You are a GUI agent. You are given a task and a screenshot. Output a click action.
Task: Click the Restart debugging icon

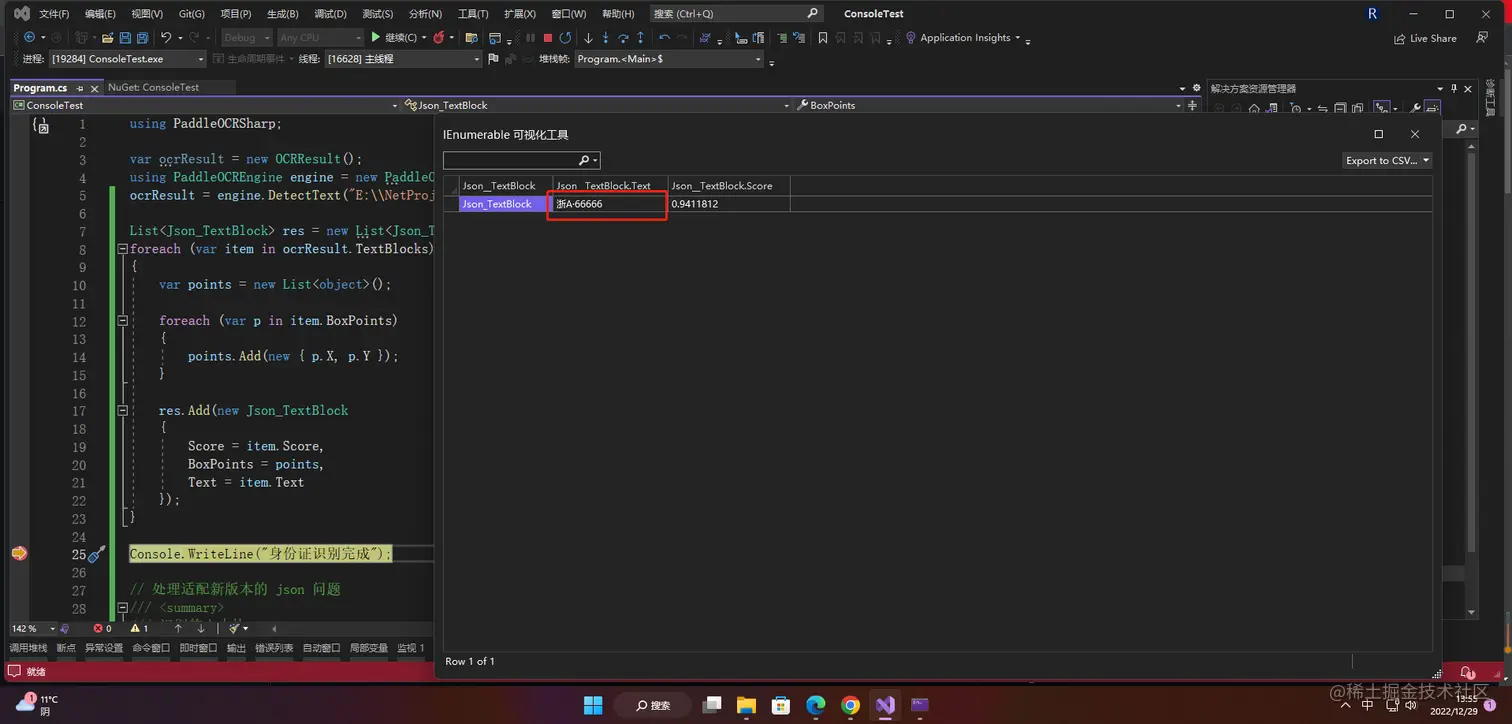[x=565, y=38]
